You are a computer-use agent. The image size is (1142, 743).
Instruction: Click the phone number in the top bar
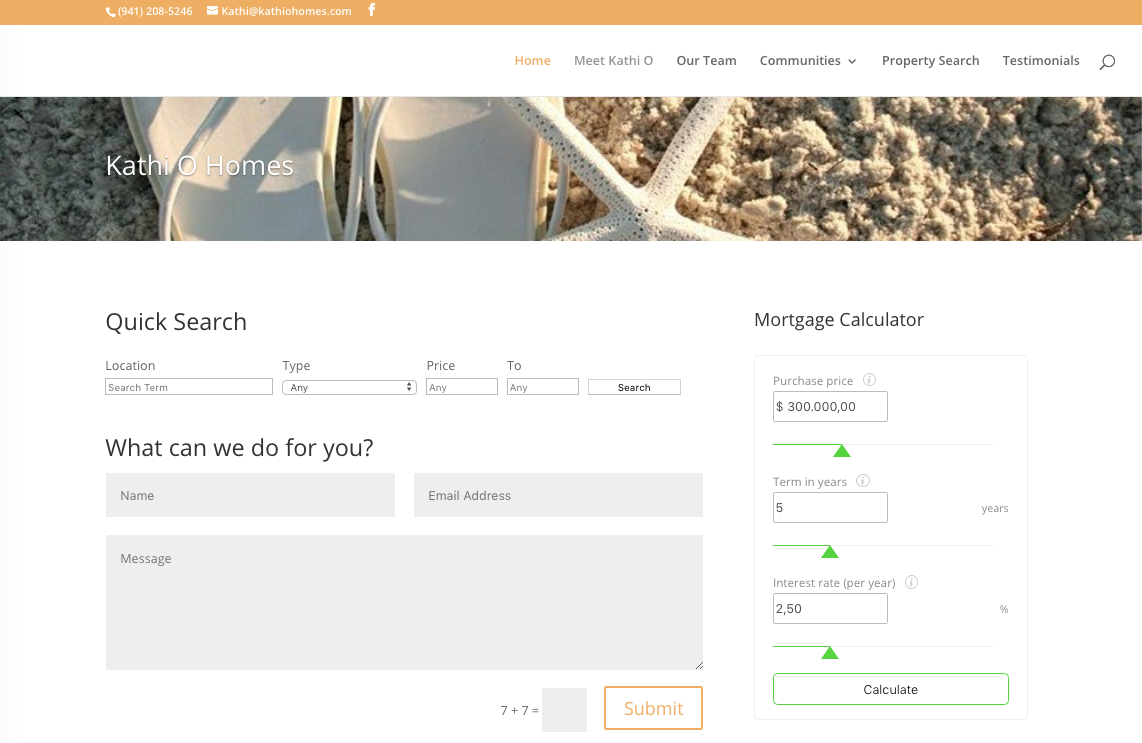point(150,11)
